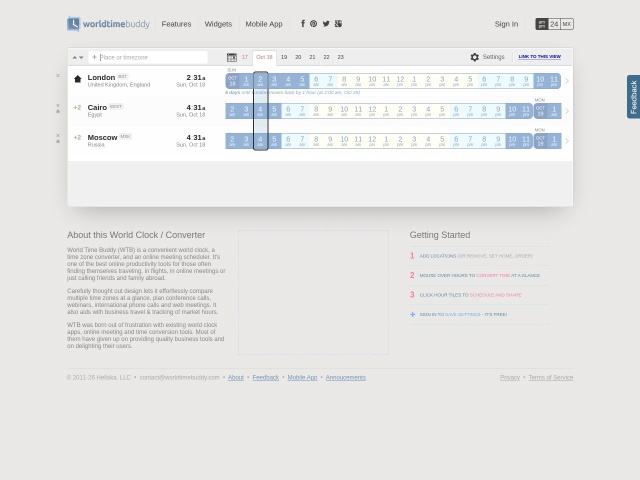Click the SCHEDULE AND SHARE highlighted text
This screenshot has height=480, width=640.
(x=496, y=295)
